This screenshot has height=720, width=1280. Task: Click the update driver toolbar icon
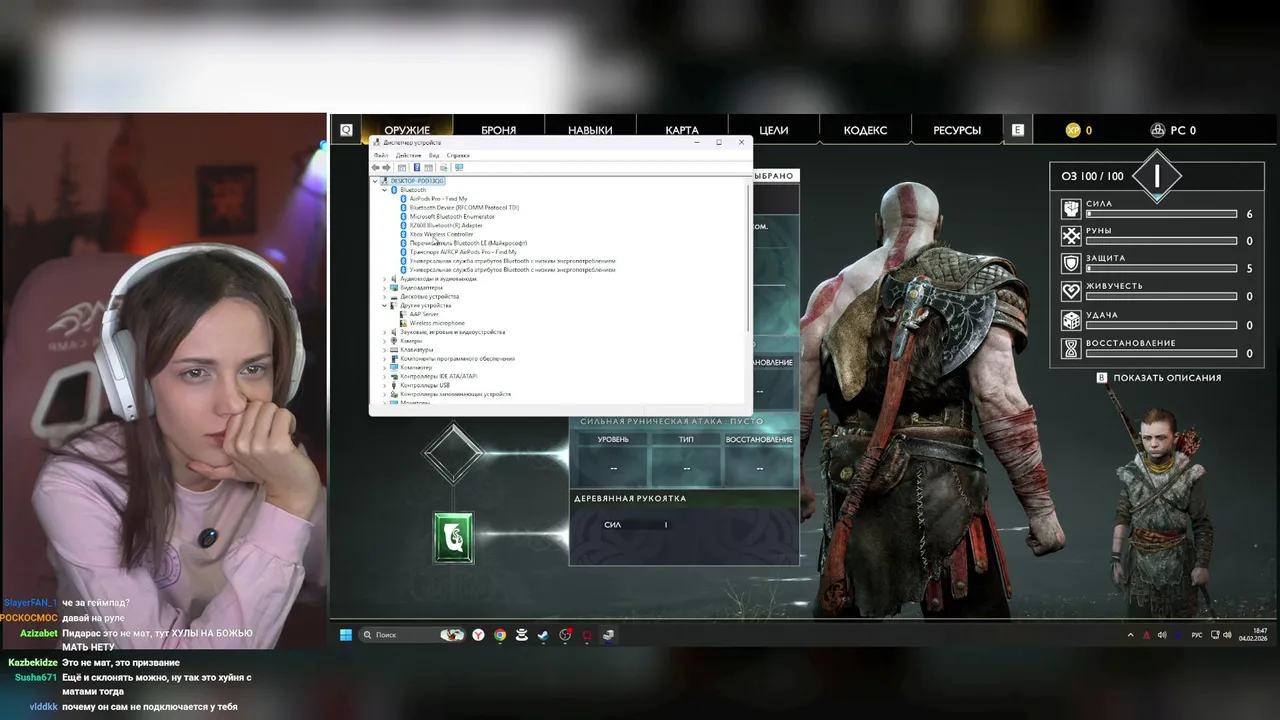point(443,168)
